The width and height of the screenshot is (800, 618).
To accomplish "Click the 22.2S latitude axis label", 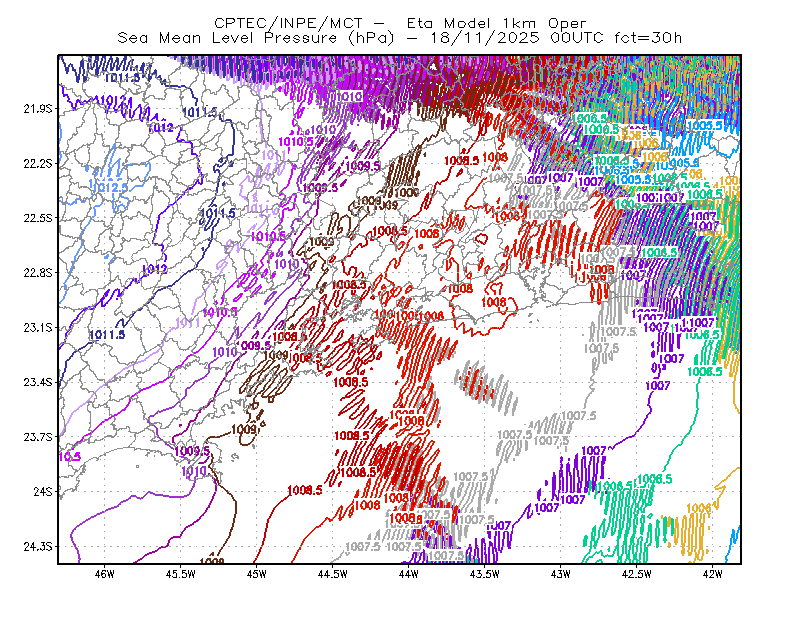I will [x=38, y=163].
